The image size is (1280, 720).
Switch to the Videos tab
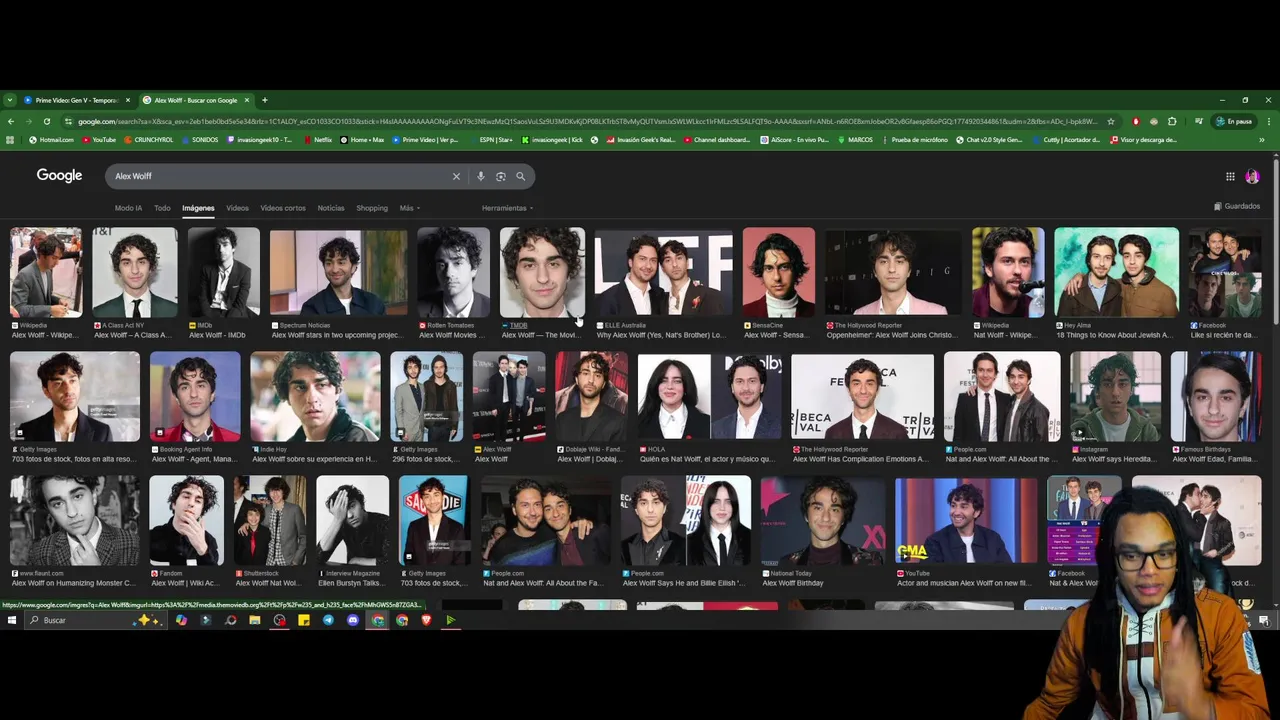[x=237, y=208]
